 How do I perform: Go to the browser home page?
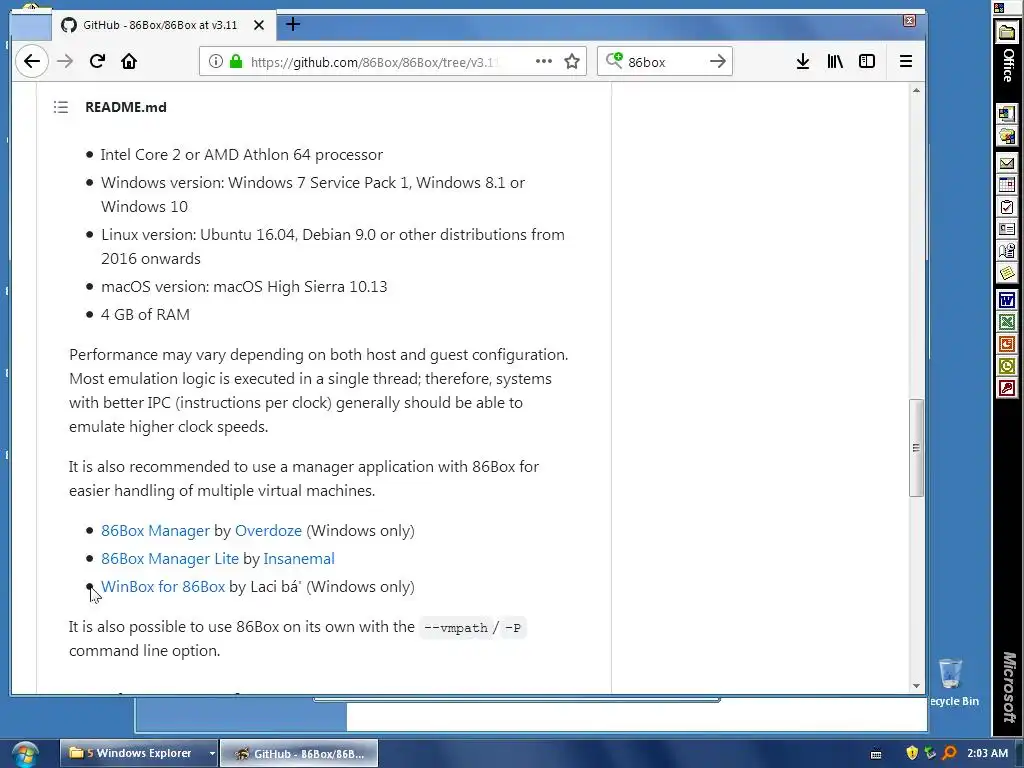click(129, 61)
